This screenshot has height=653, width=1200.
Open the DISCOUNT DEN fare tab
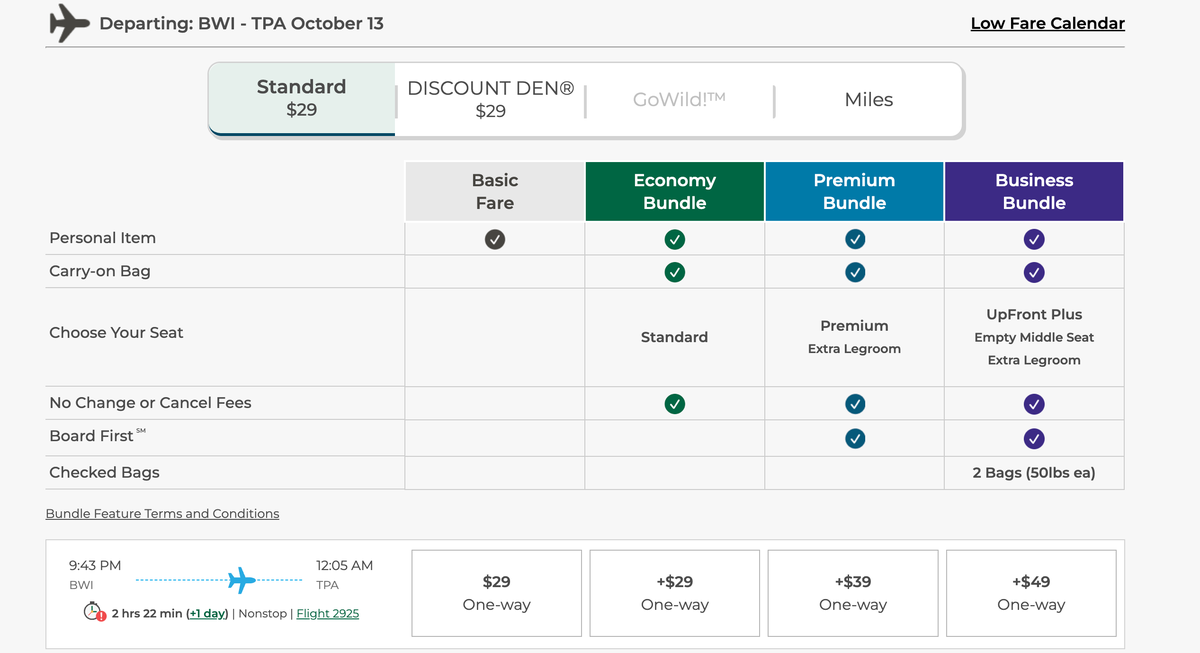coord(490,99)
